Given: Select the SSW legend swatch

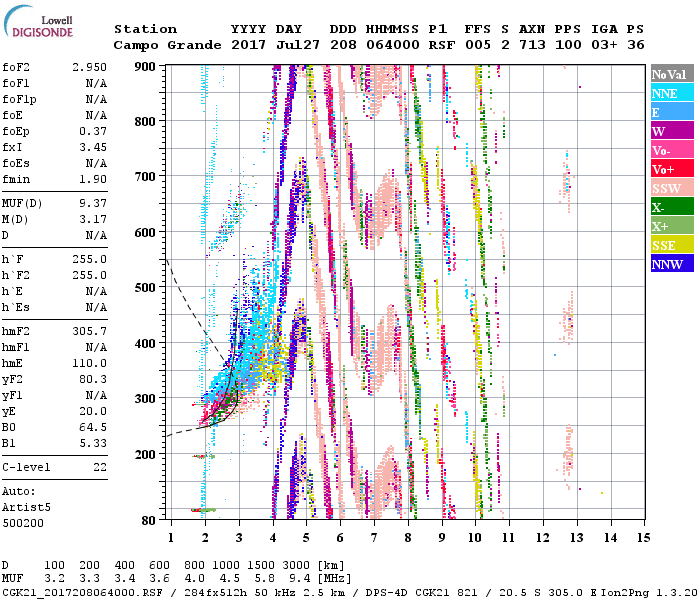Looking at the screenshot, I should coord(672,188).
